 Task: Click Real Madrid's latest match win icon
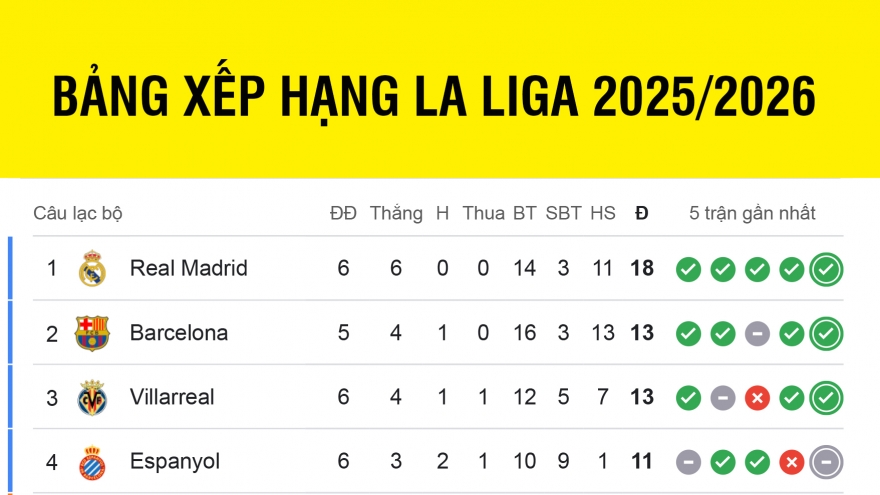(827, 269)
